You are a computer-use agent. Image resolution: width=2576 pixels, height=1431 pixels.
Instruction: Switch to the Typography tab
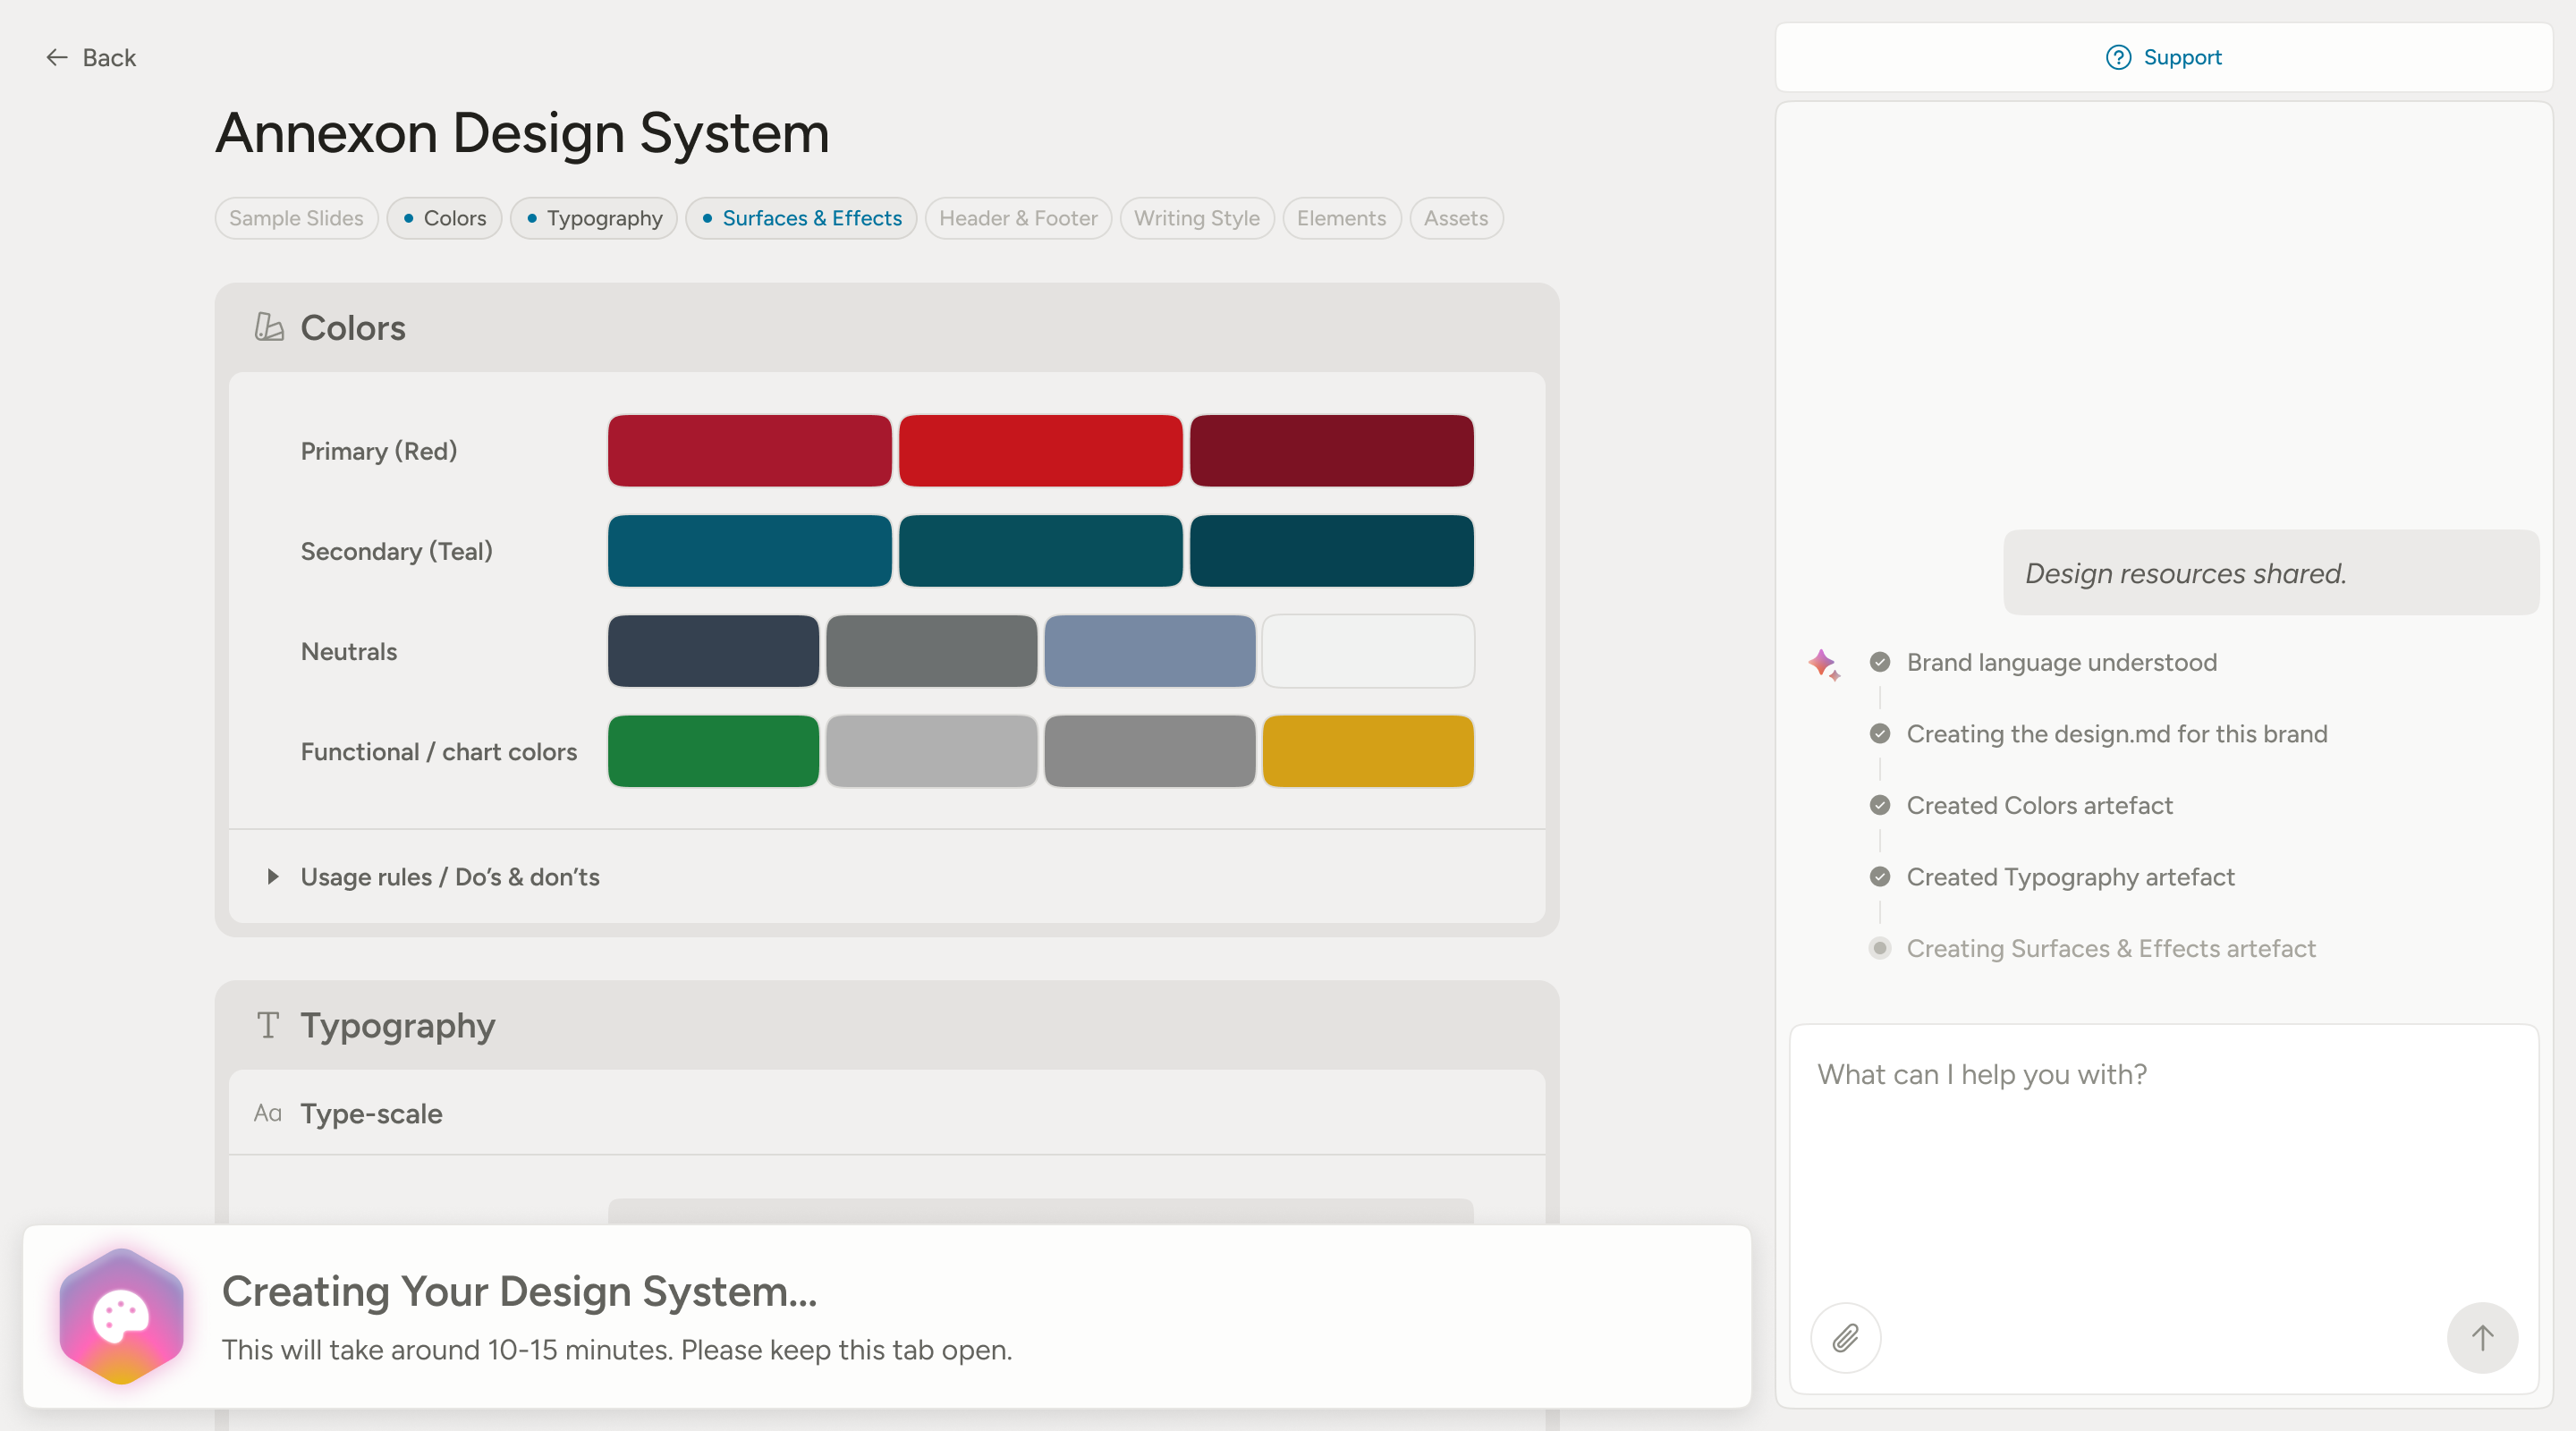[x=594, y=218]
